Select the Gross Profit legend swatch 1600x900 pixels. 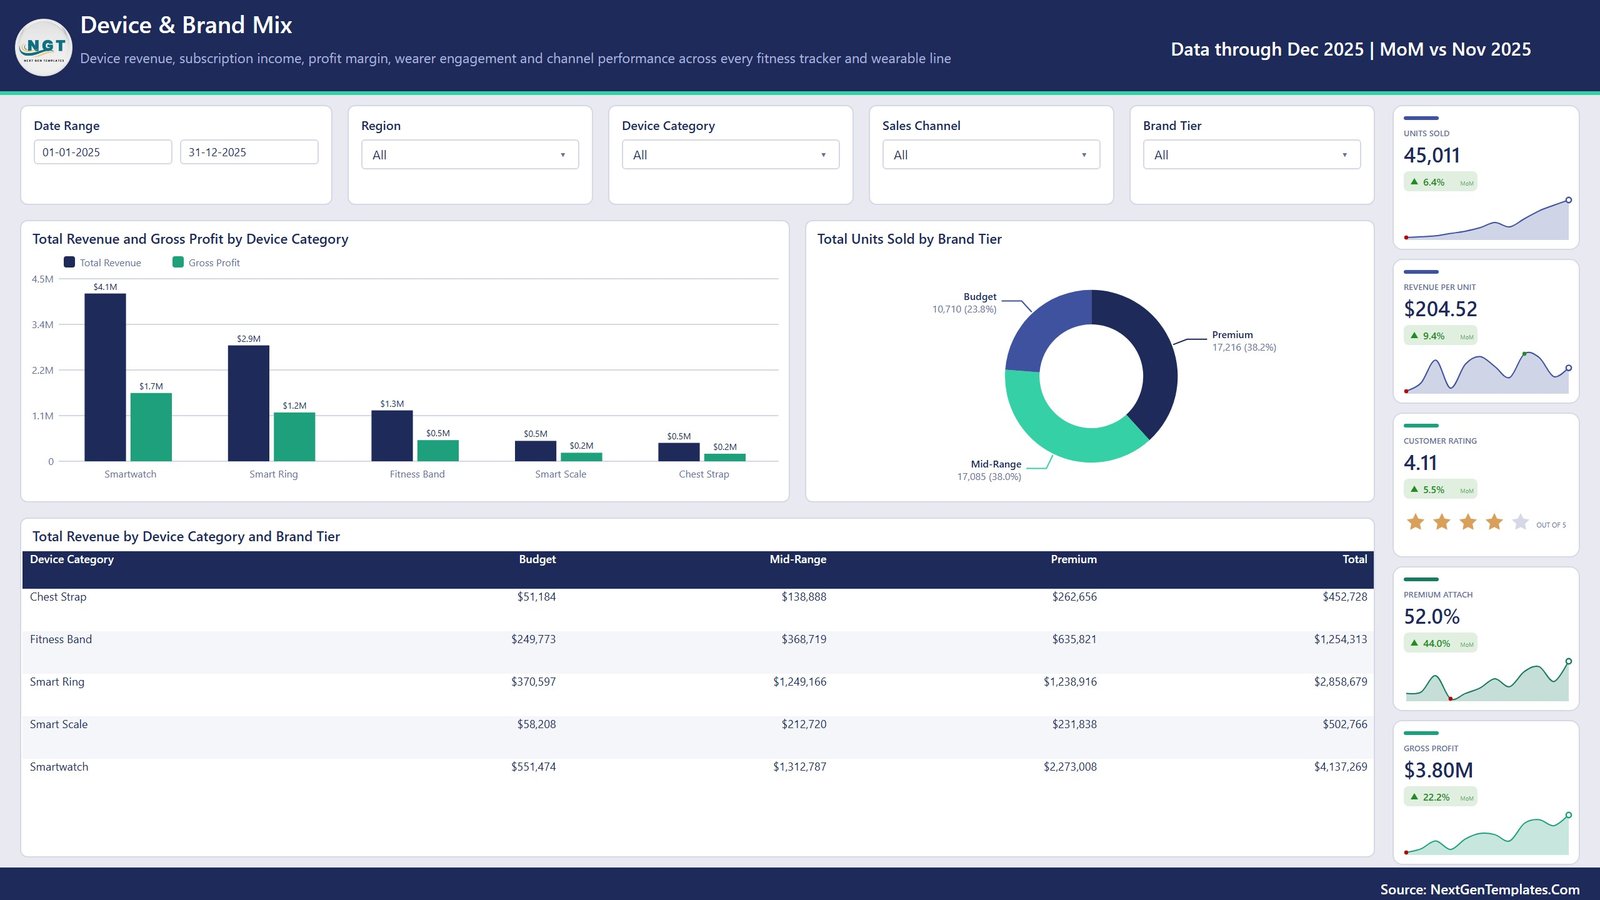click(x=178, y=262)
